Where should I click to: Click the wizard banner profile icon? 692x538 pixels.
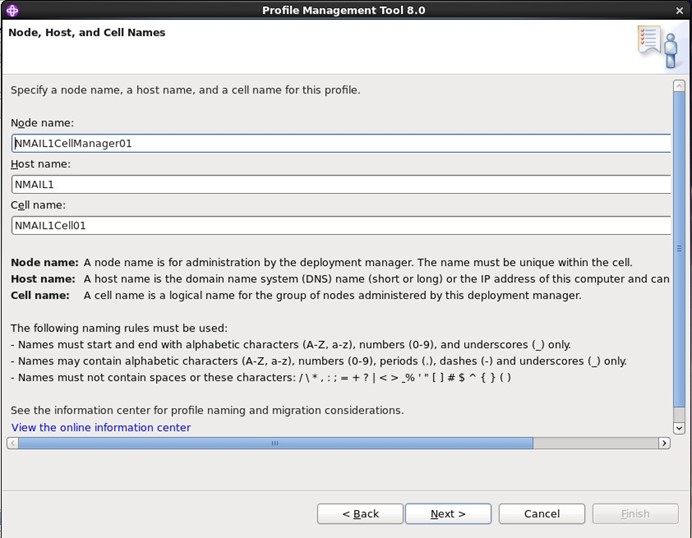657,45
